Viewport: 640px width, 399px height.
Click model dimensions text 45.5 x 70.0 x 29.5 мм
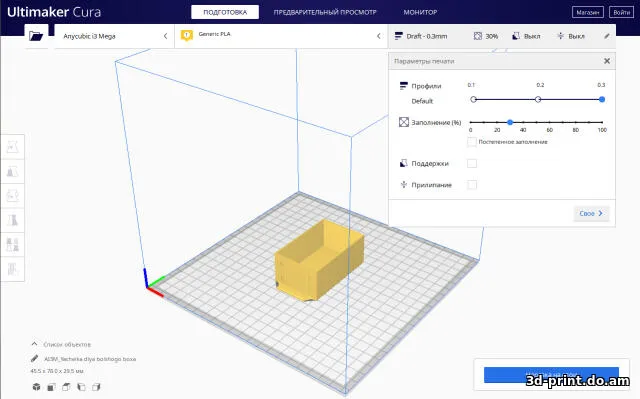(x=57, y=371)
